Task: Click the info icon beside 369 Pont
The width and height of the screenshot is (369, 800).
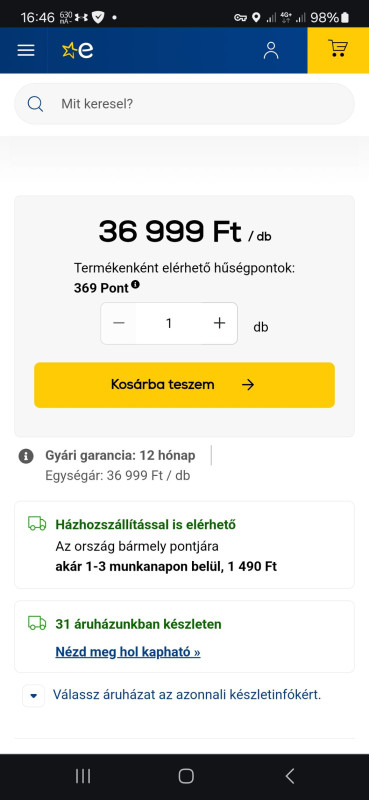Action: [135, 284]
